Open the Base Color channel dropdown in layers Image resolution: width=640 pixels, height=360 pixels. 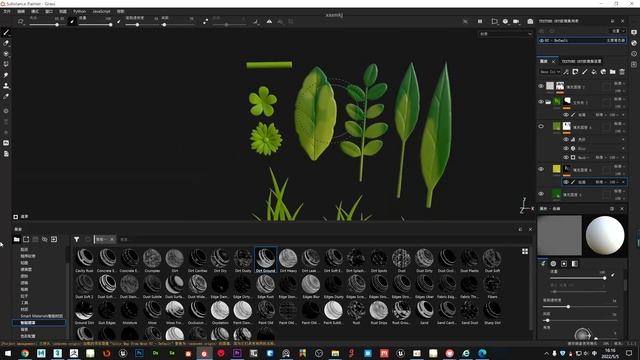pyautogui.click(x=550, y=72)
